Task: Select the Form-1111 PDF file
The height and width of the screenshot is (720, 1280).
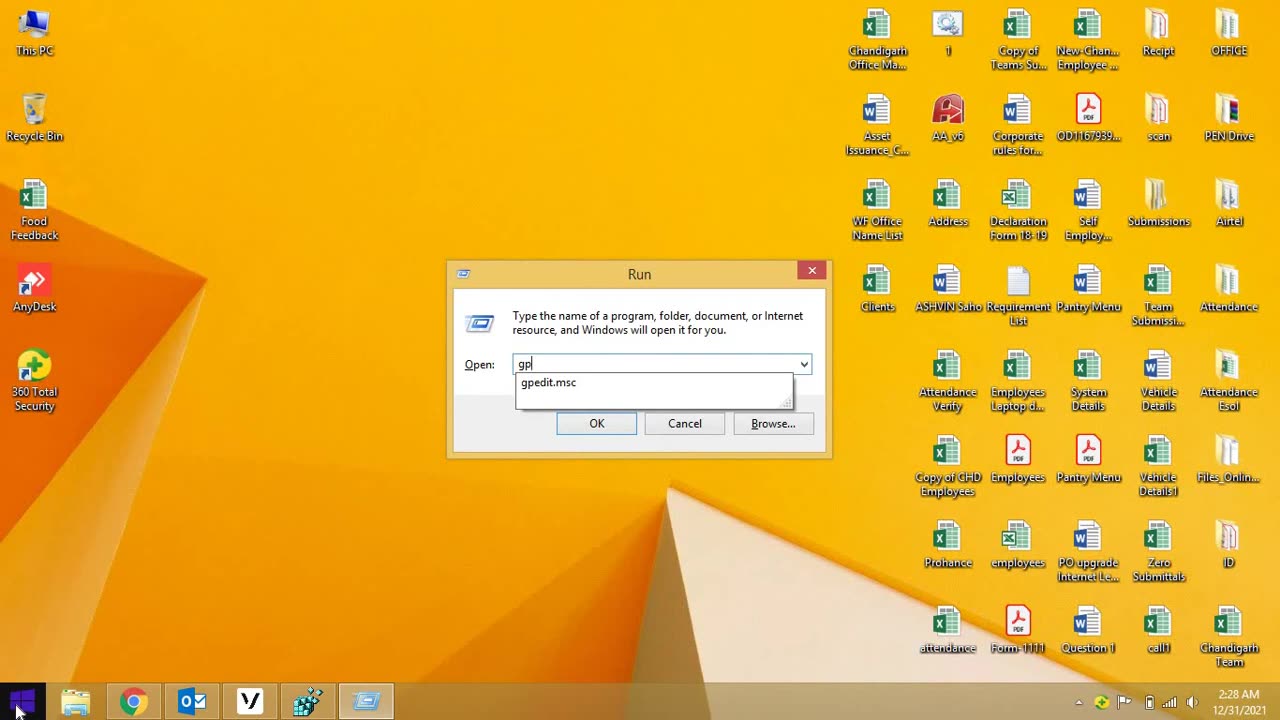Action: click(x=1018, y=630)
